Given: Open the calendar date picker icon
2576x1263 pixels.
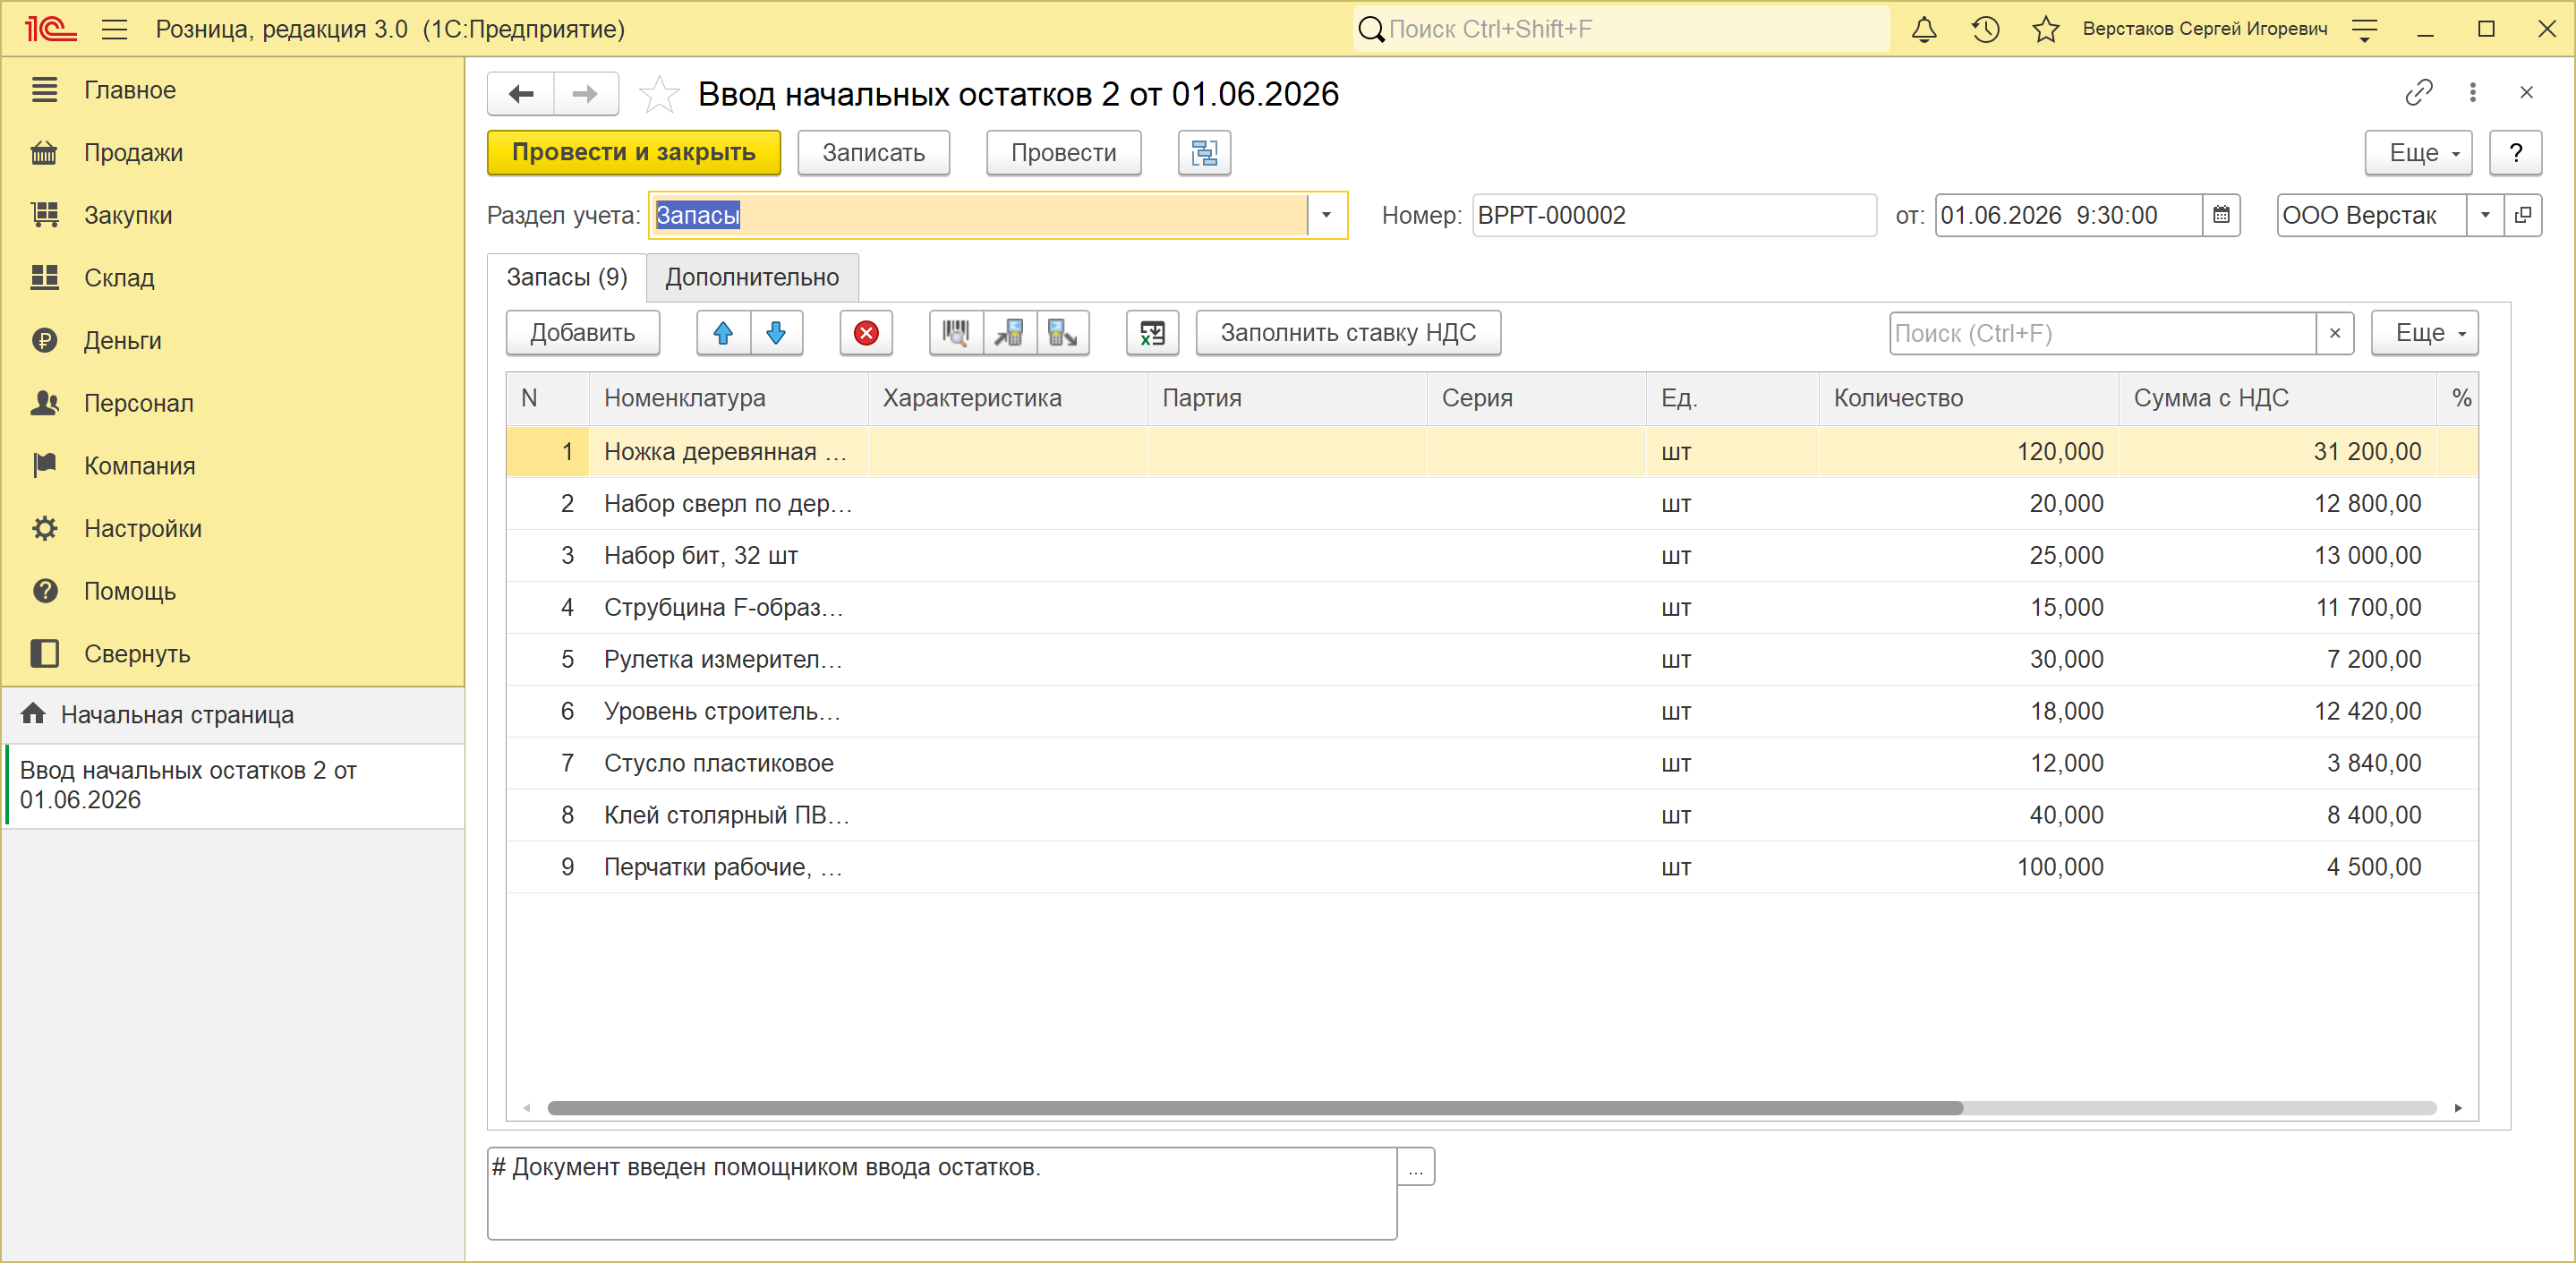Looking at the screenshot, I should point(2221,215).
